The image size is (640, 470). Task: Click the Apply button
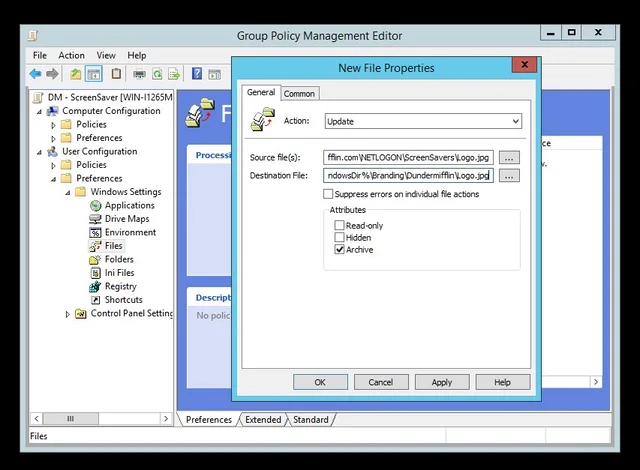[x=442, y=382]
